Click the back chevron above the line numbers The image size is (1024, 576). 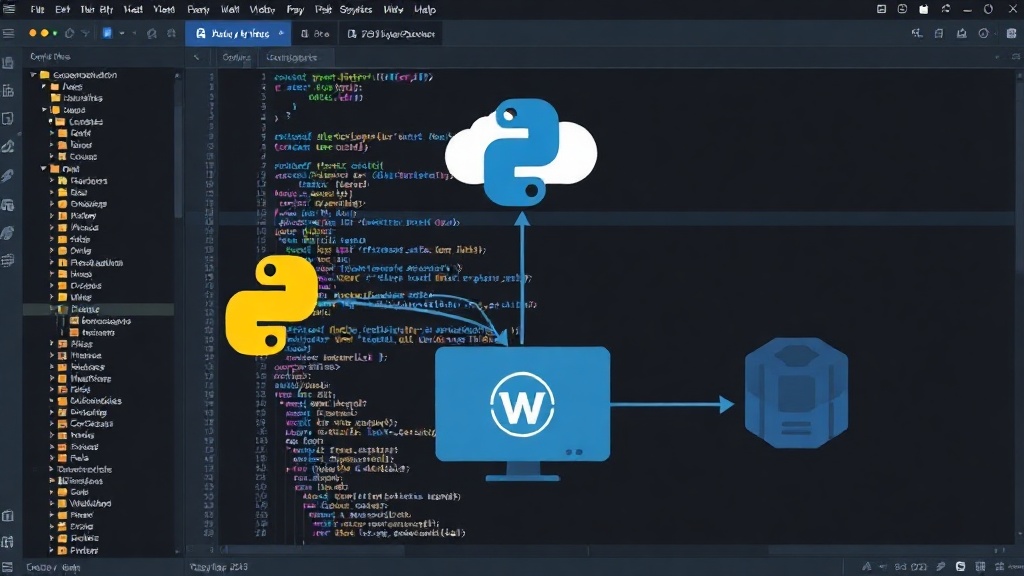197,57
